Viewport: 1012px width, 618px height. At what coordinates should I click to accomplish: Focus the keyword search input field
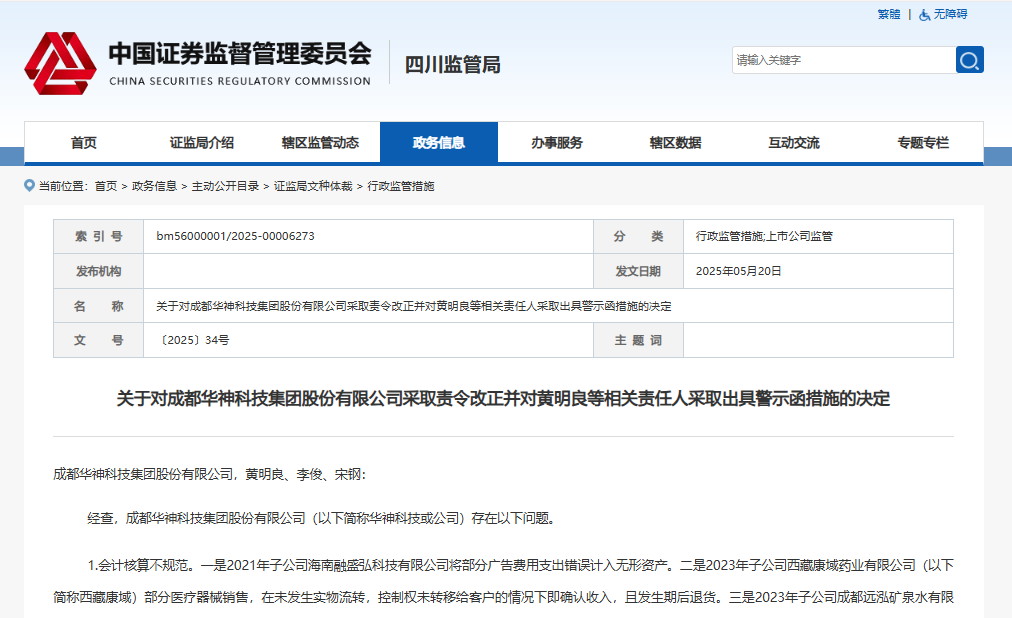842,60
